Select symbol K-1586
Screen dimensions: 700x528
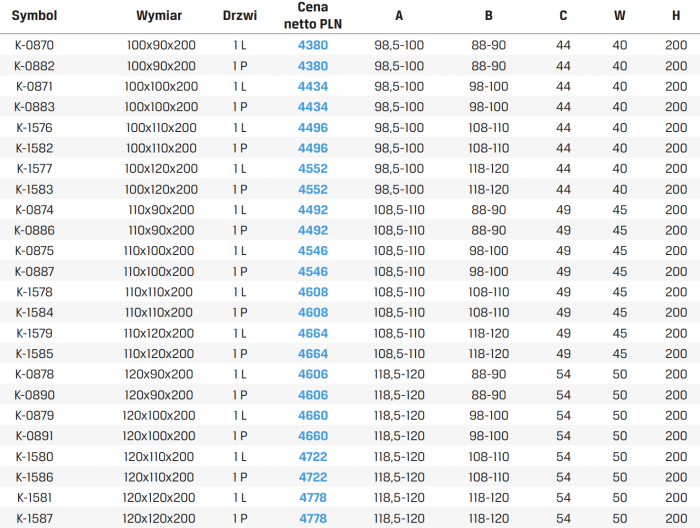pos(34,477)
